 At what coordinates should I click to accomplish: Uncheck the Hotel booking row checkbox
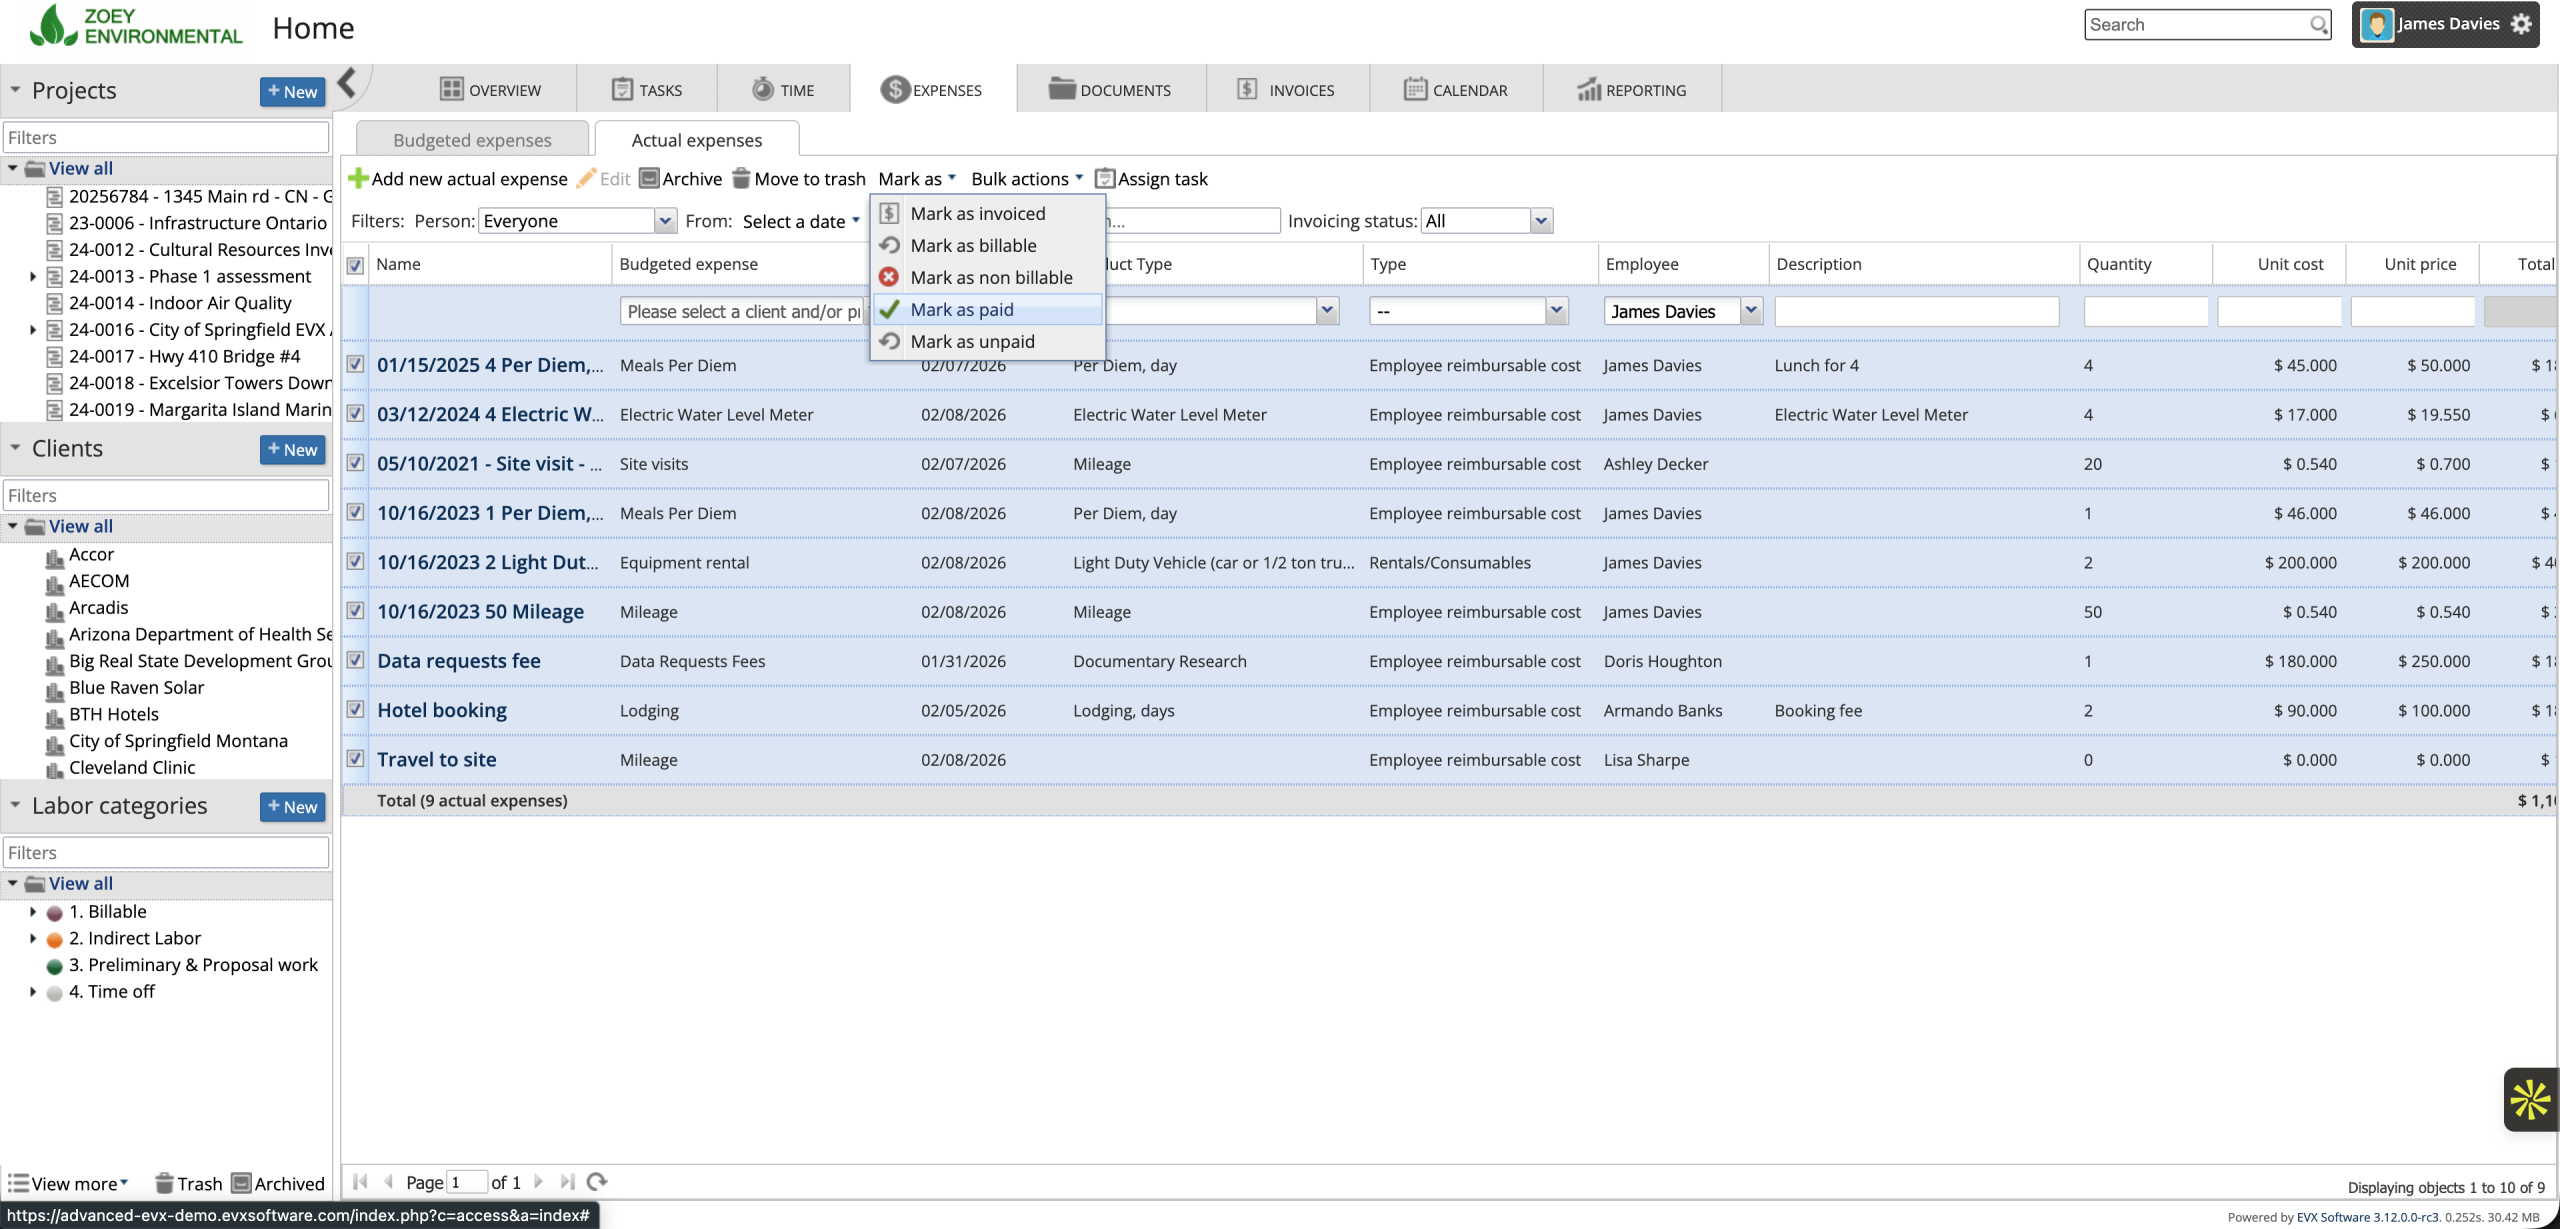click(x=355, y=709)
